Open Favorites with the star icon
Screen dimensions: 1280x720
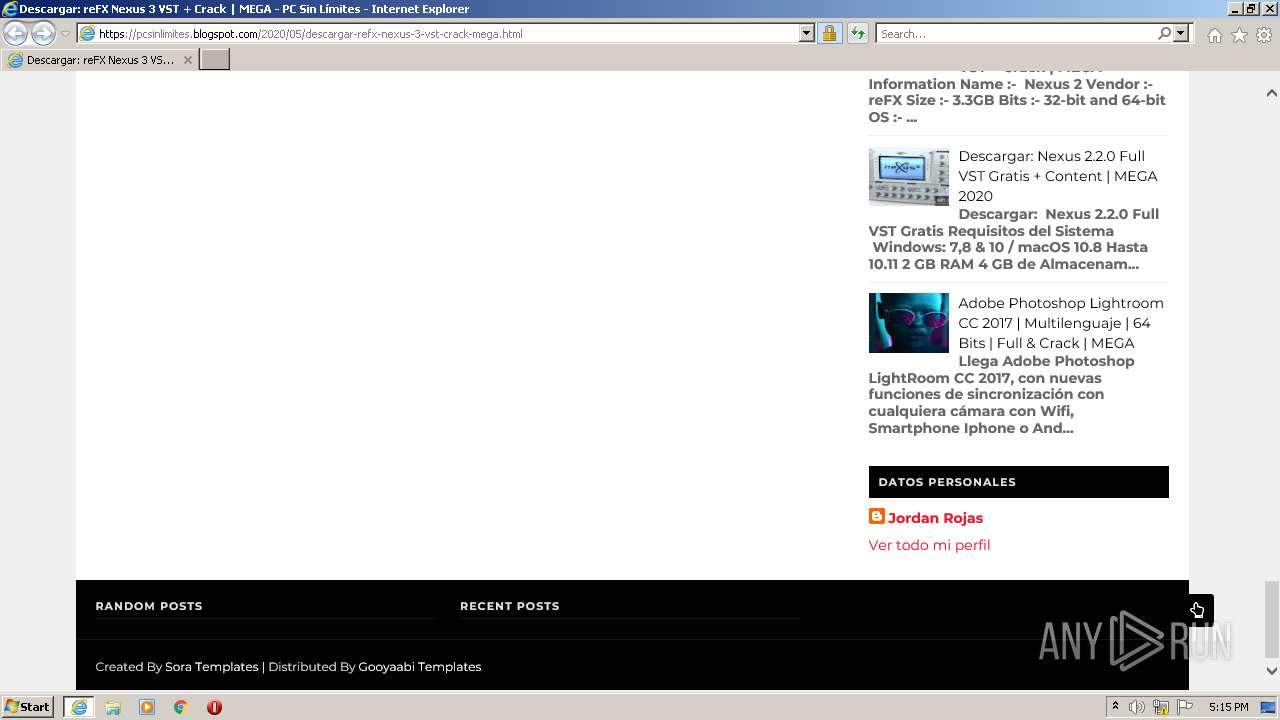[x=1239, y=35]
